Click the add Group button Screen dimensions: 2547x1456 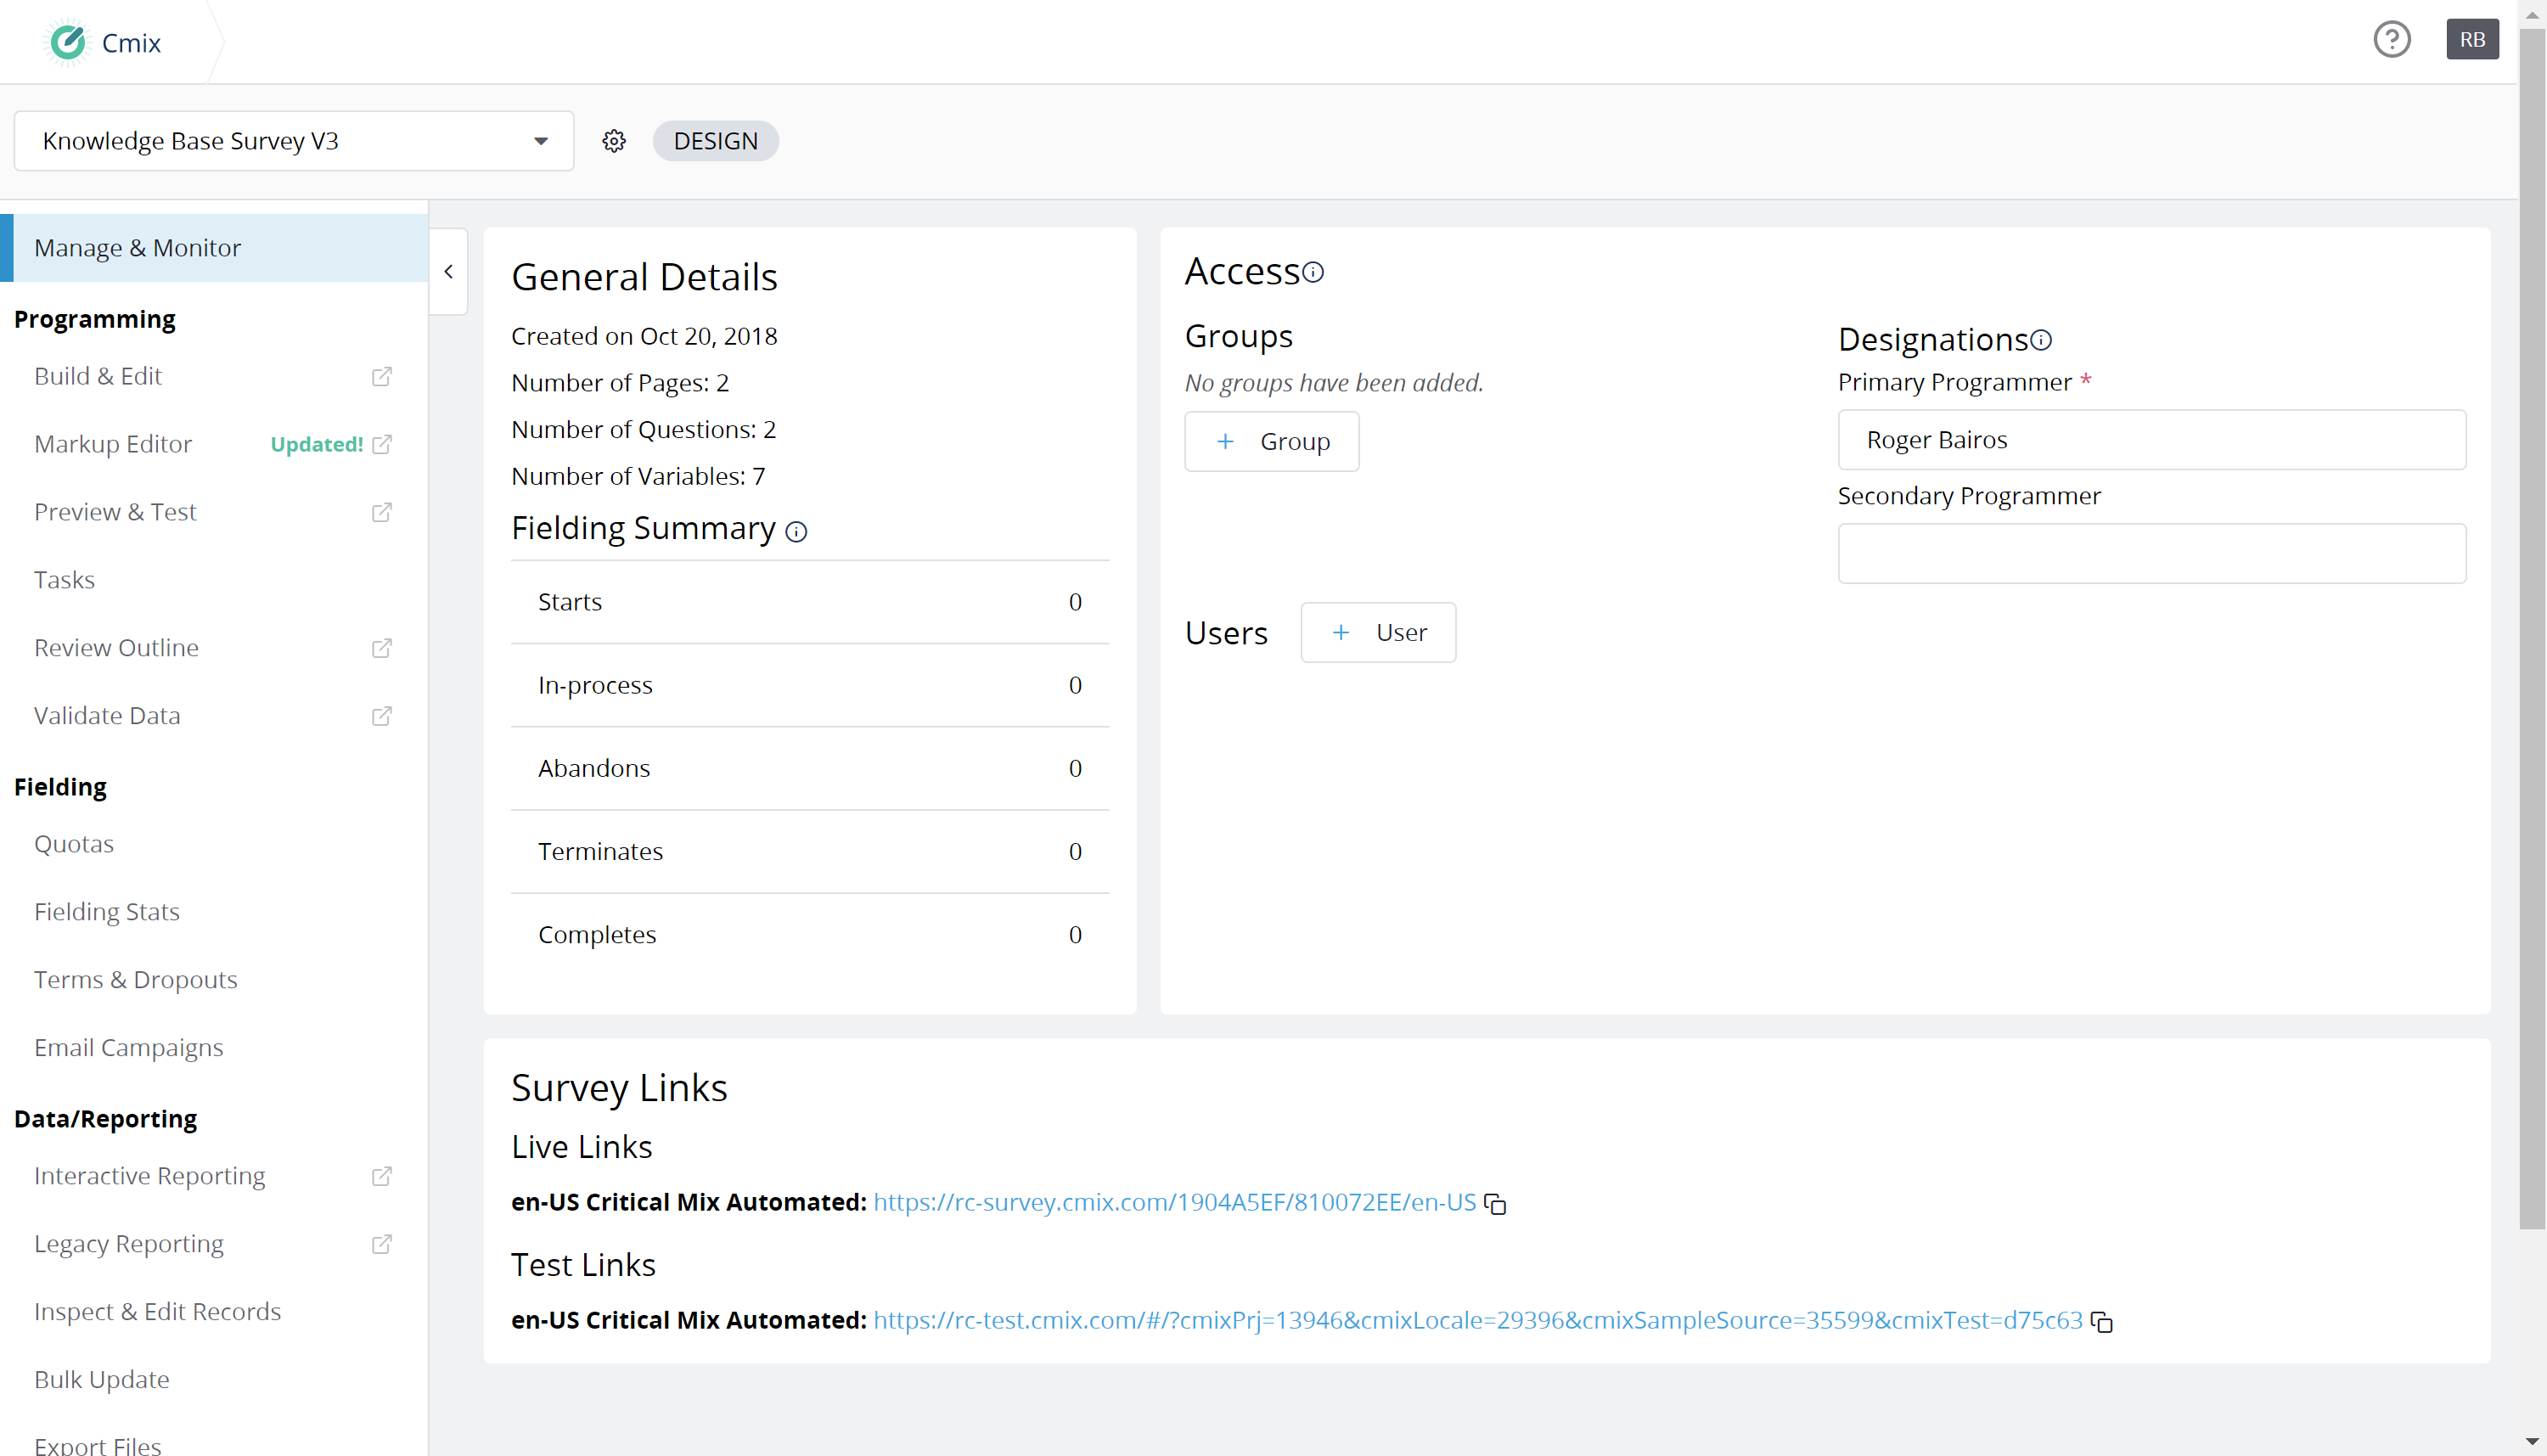click(1271, 441)
